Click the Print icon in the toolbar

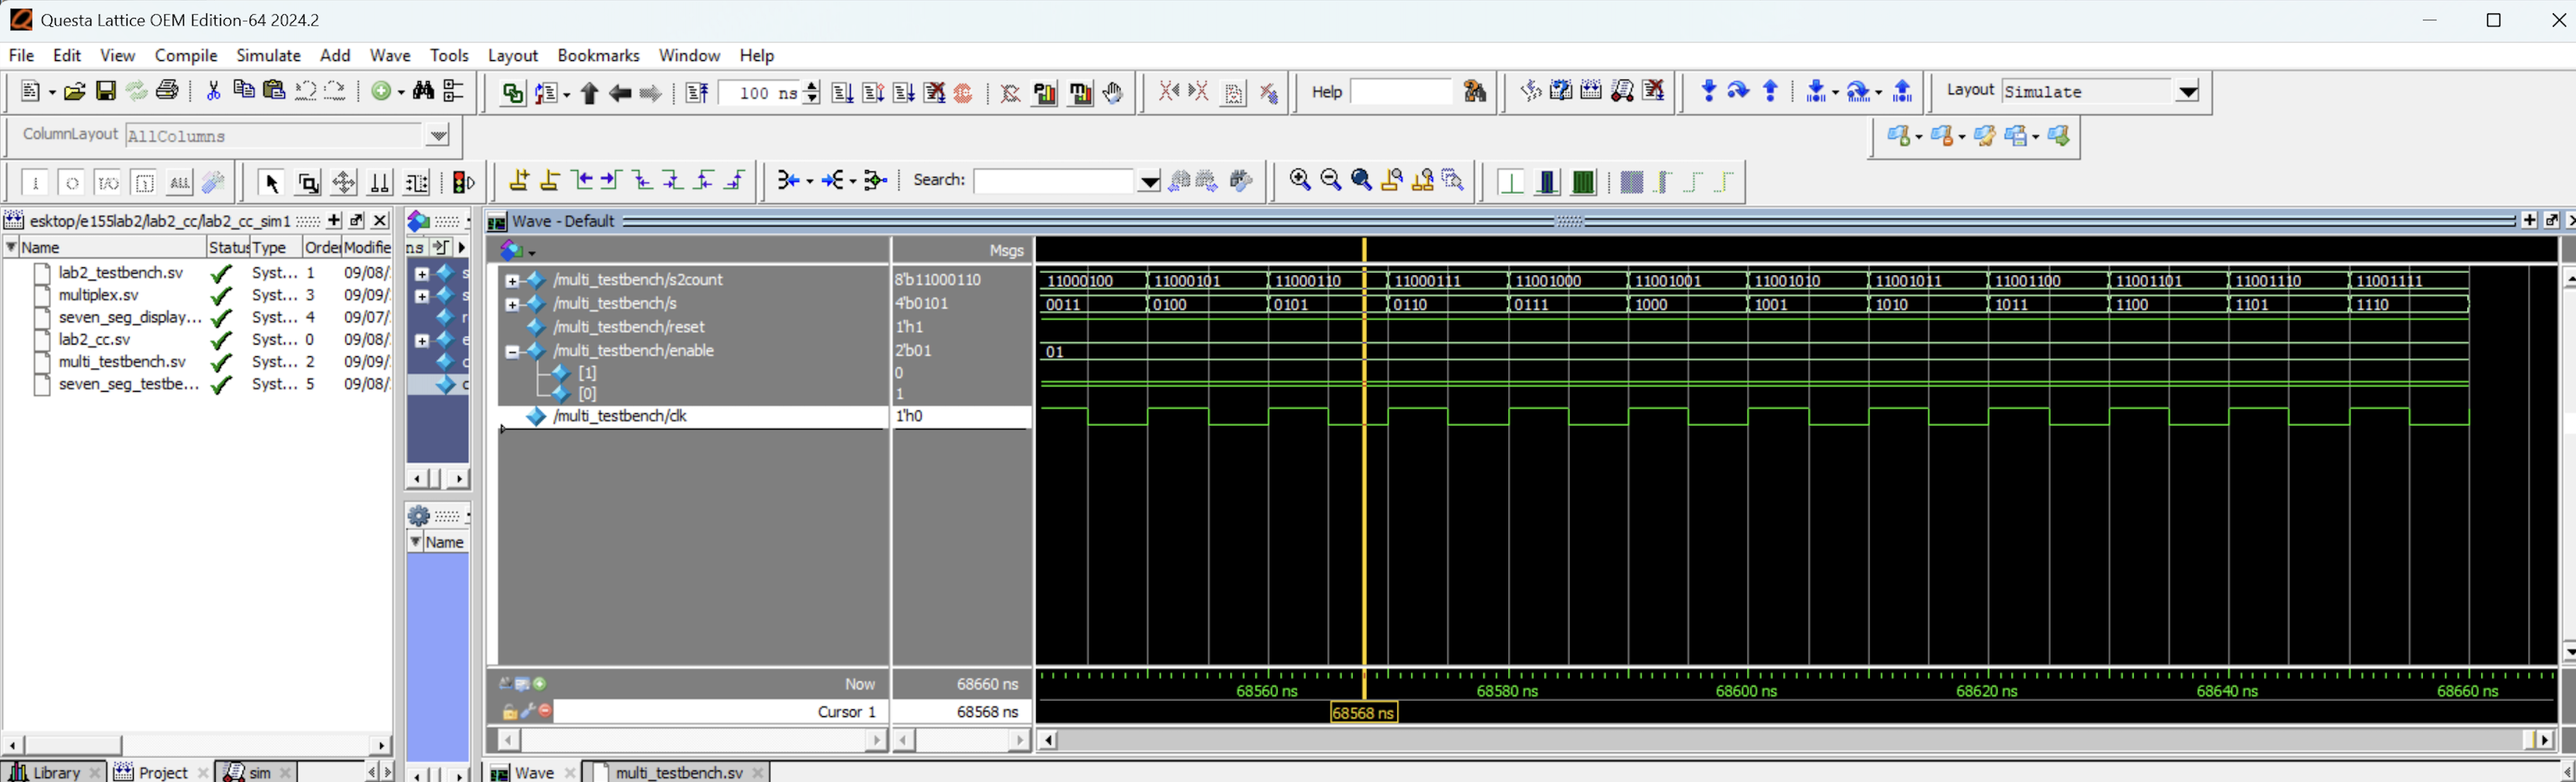[x=168, y=91]
